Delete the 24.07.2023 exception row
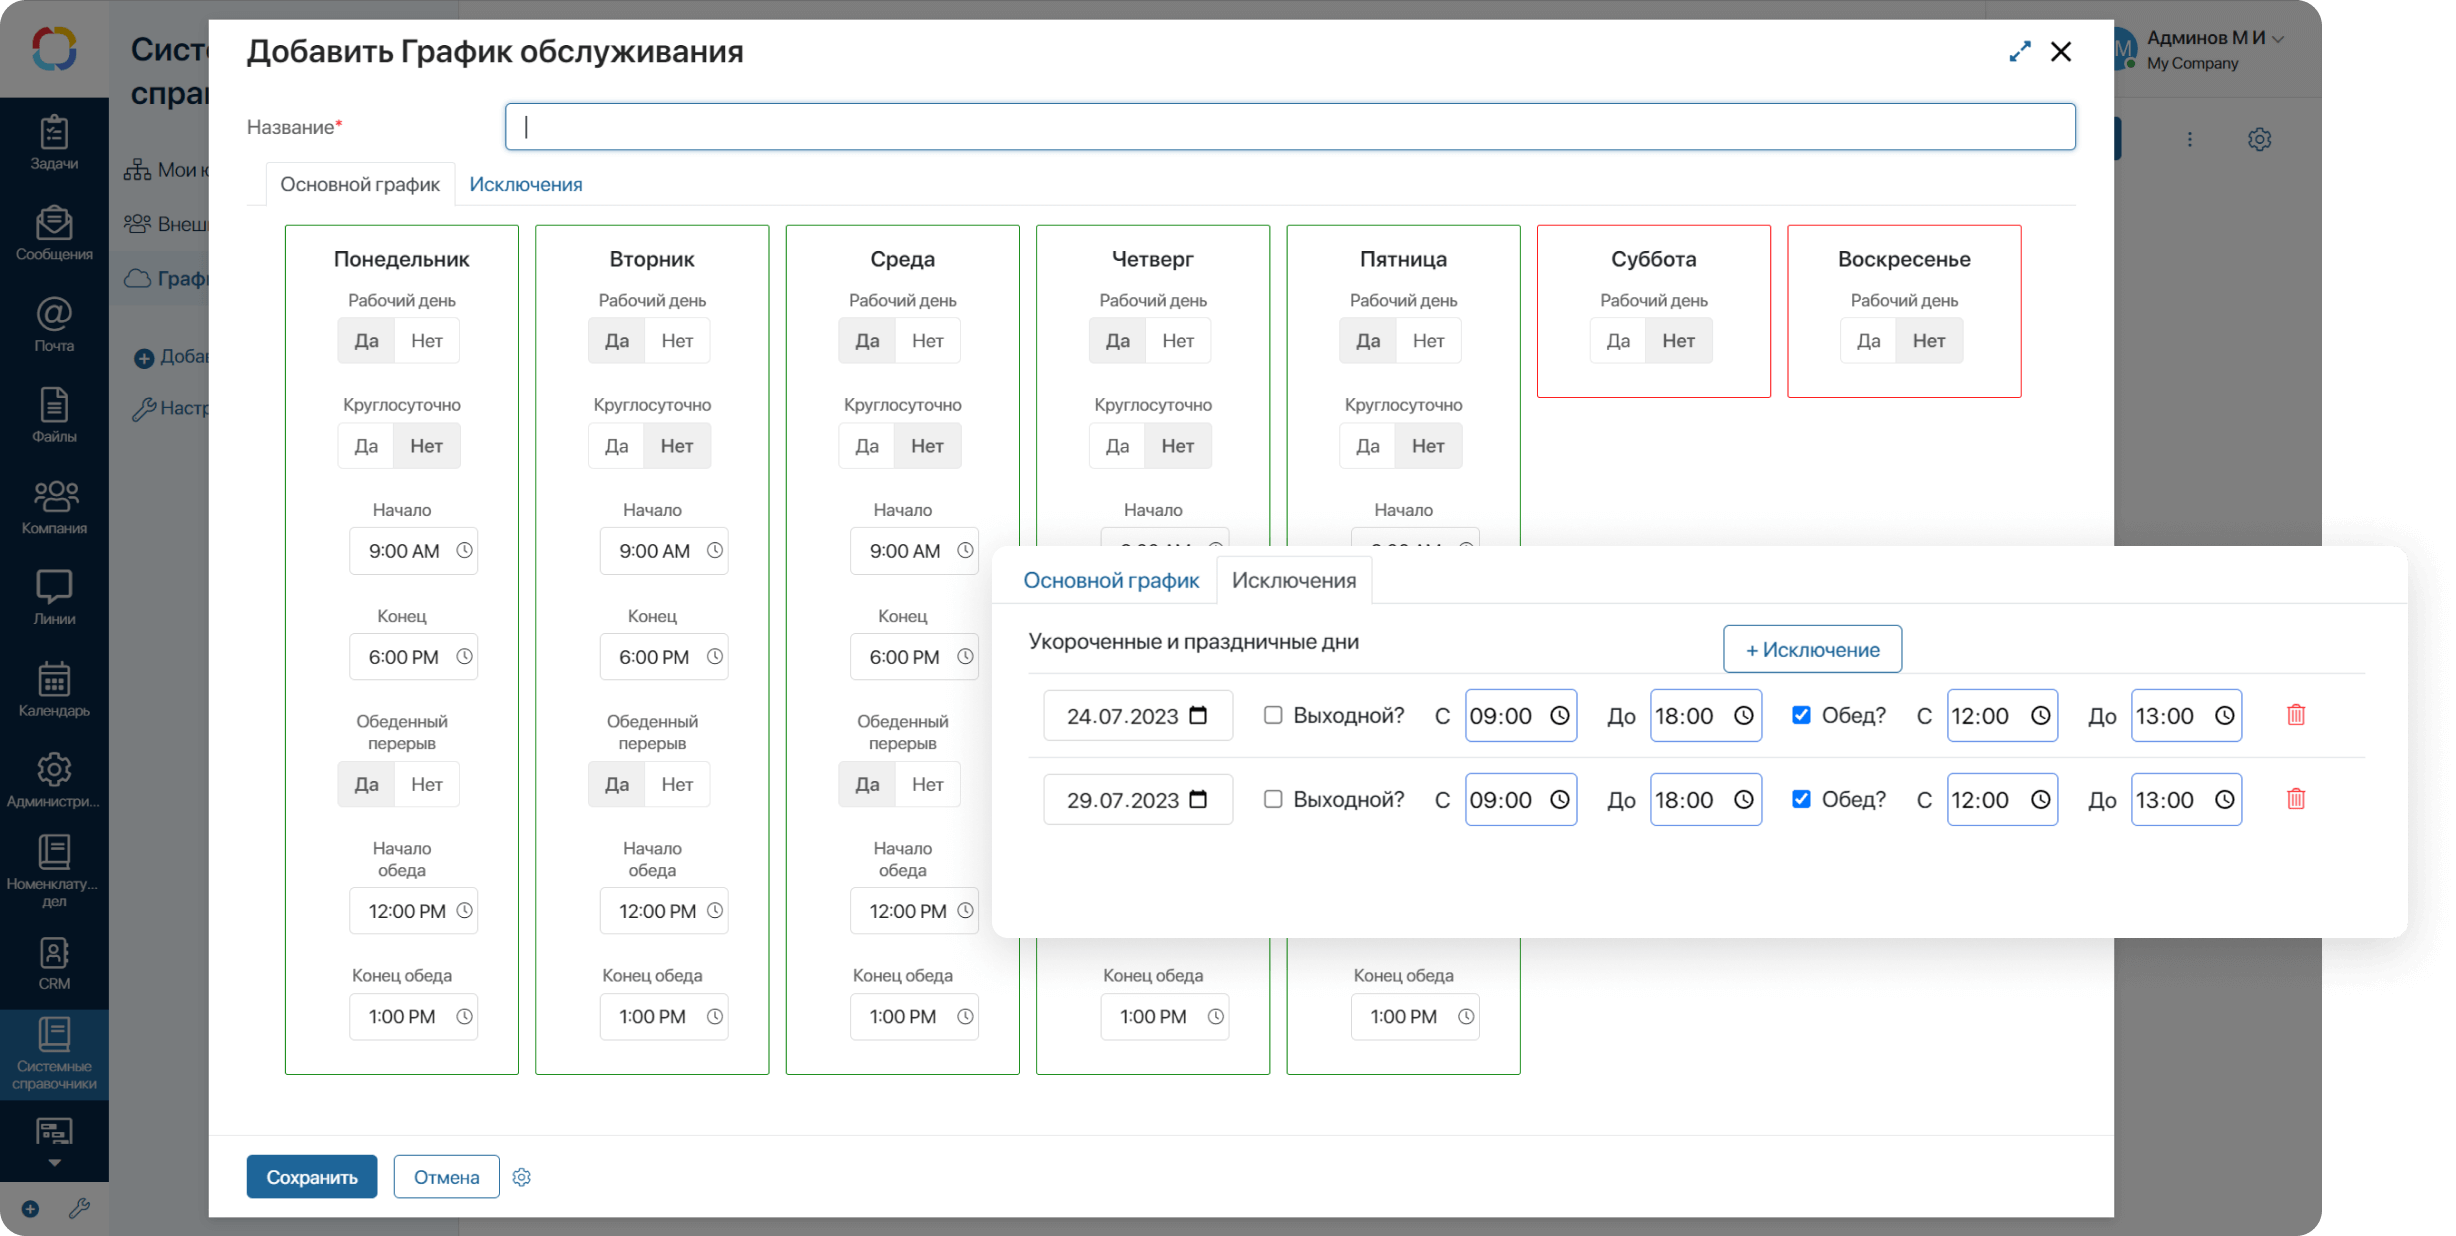Image resolution: width=2456 pixels, height=1236 pixels. pyautogui.click(x=2296, y=715)
